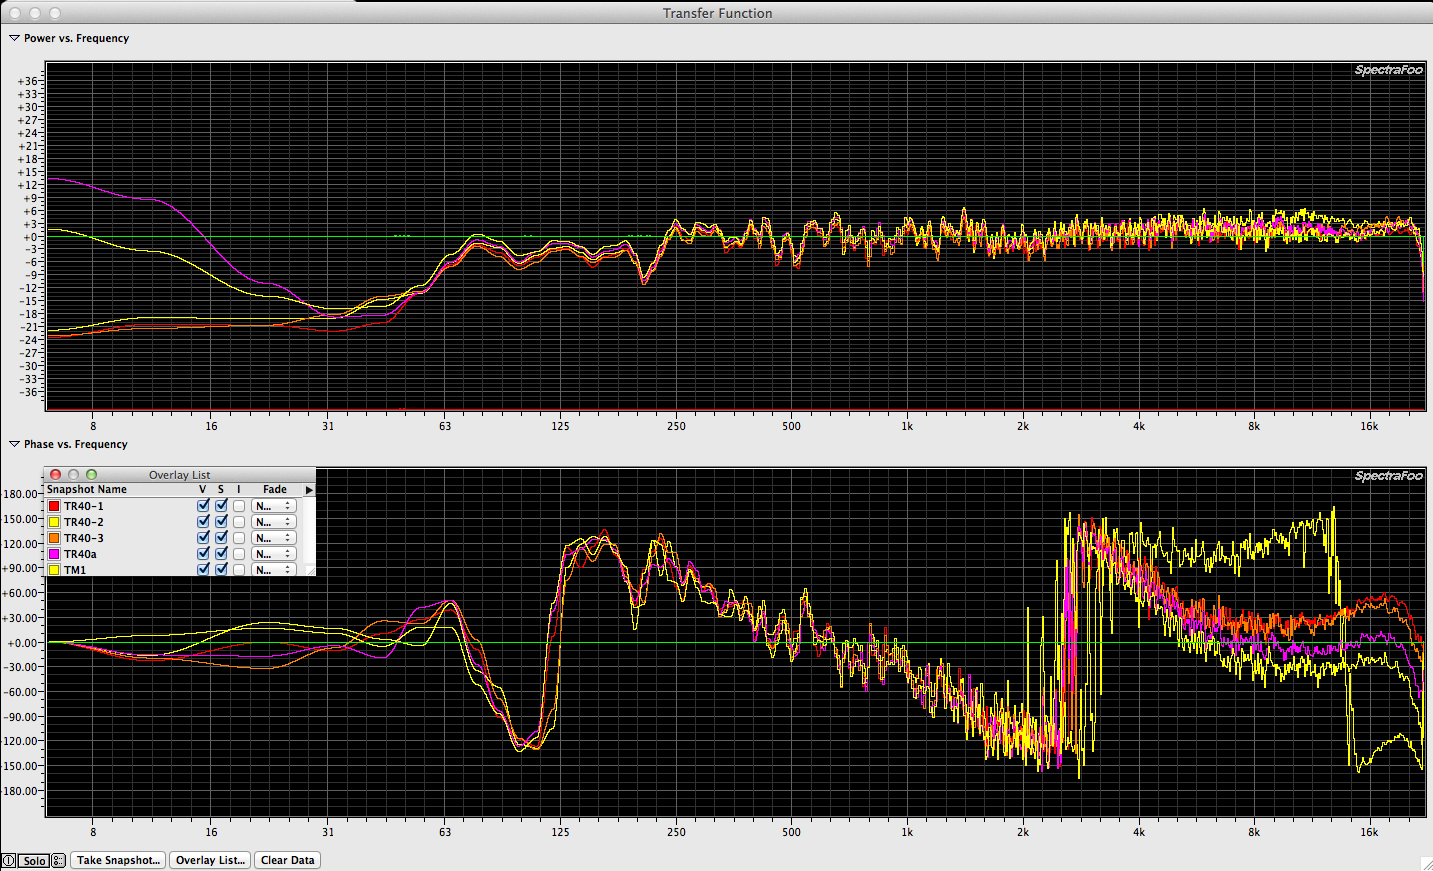Close the Overlay List floating window
This screenshot has height=871, width=1433.
[x=56, y=475]
